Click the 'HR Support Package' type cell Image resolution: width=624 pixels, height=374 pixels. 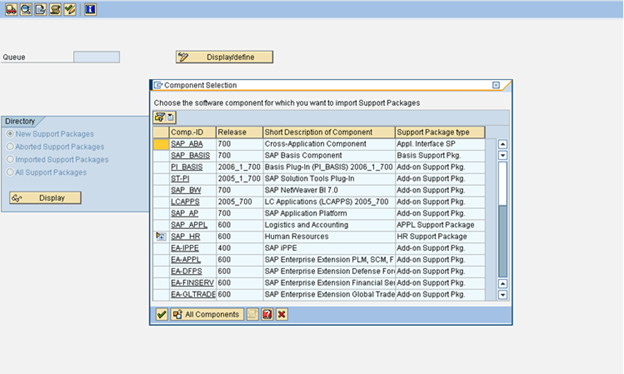click(x=440, y=236)
